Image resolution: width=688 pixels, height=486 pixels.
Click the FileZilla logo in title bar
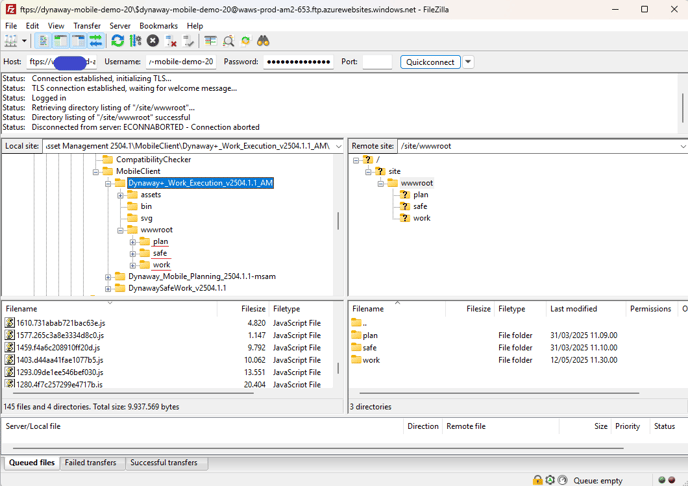point(11,9)
